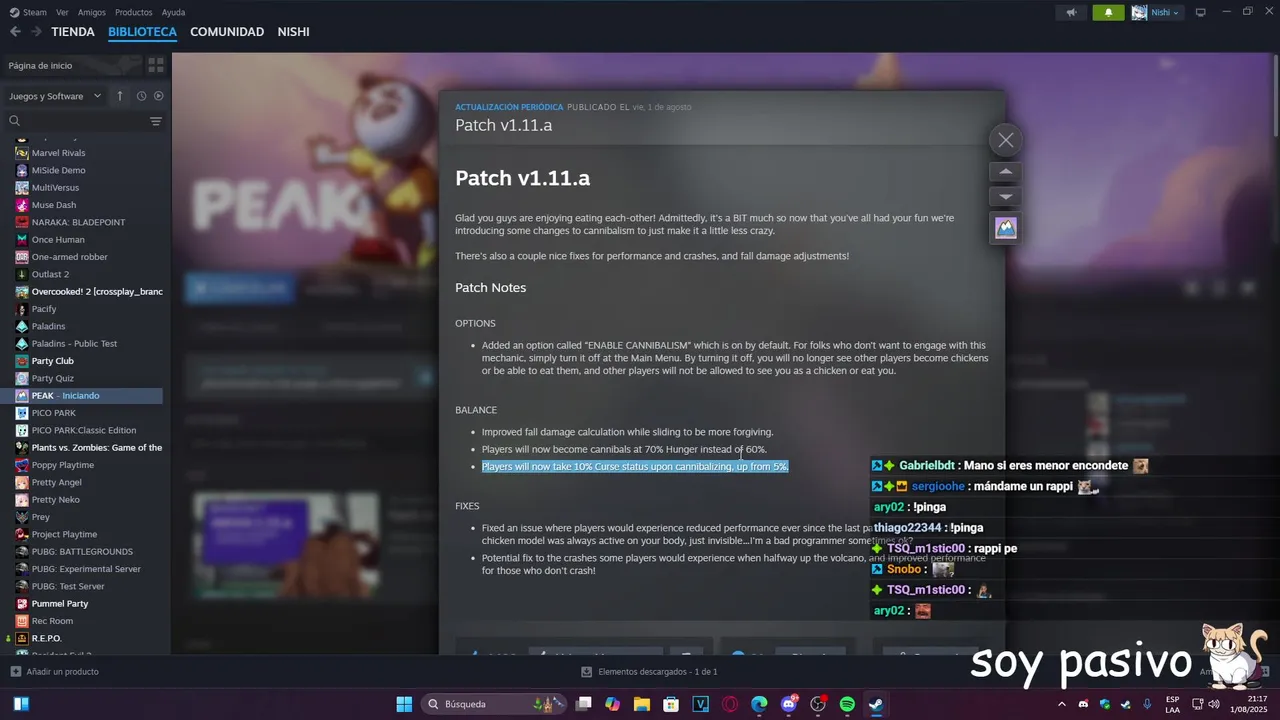
Task: Open File Explorer from the taskbar
Action: click(x=641, y=704)
